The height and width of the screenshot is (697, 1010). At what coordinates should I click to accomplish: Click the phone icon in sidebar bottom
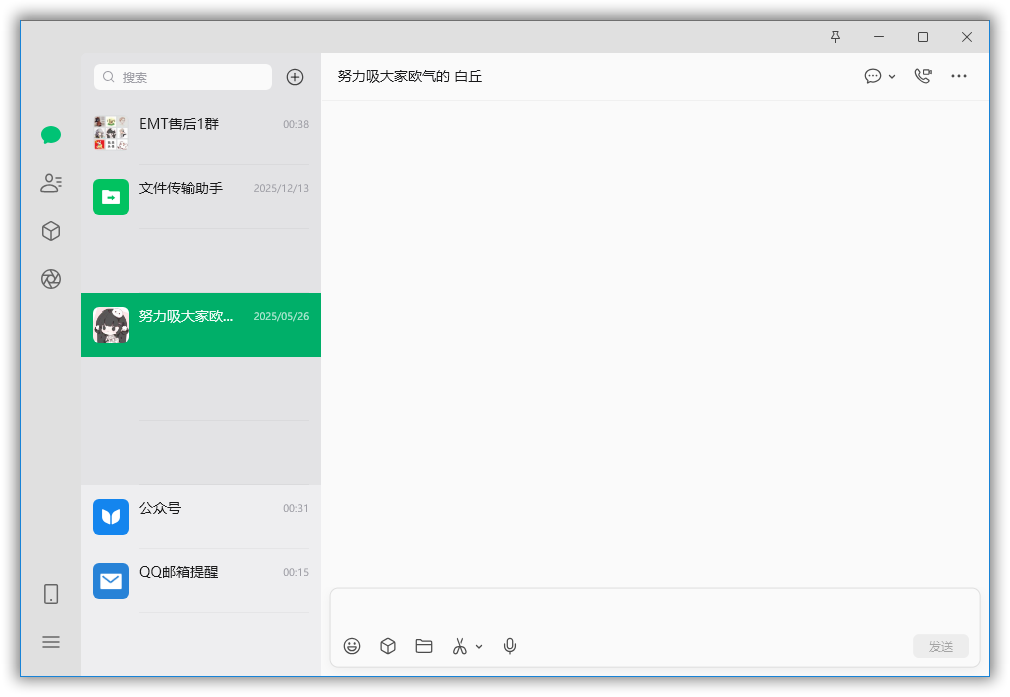pos(51,594)
